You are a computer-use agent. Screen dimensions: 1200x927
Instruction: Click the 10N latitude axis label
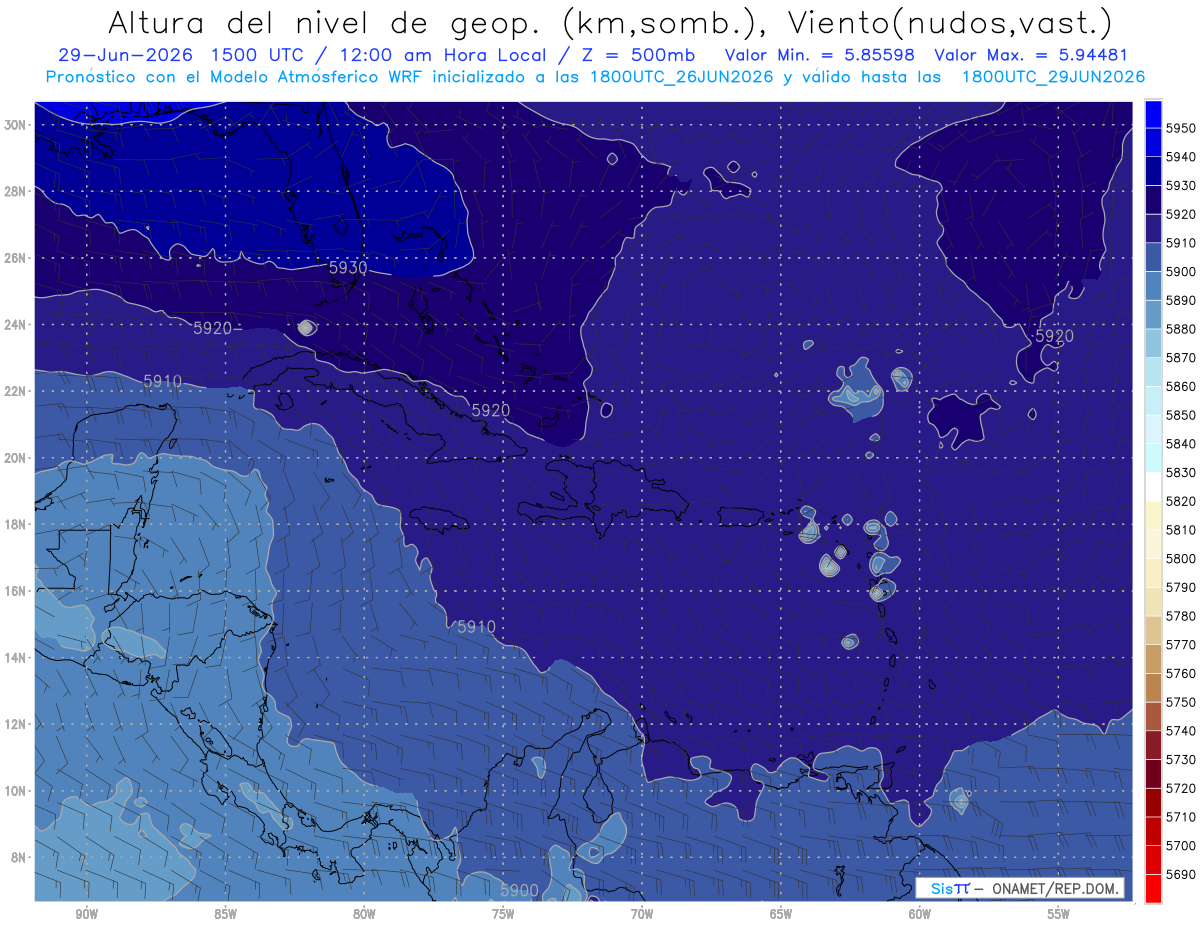coord(15,790)
